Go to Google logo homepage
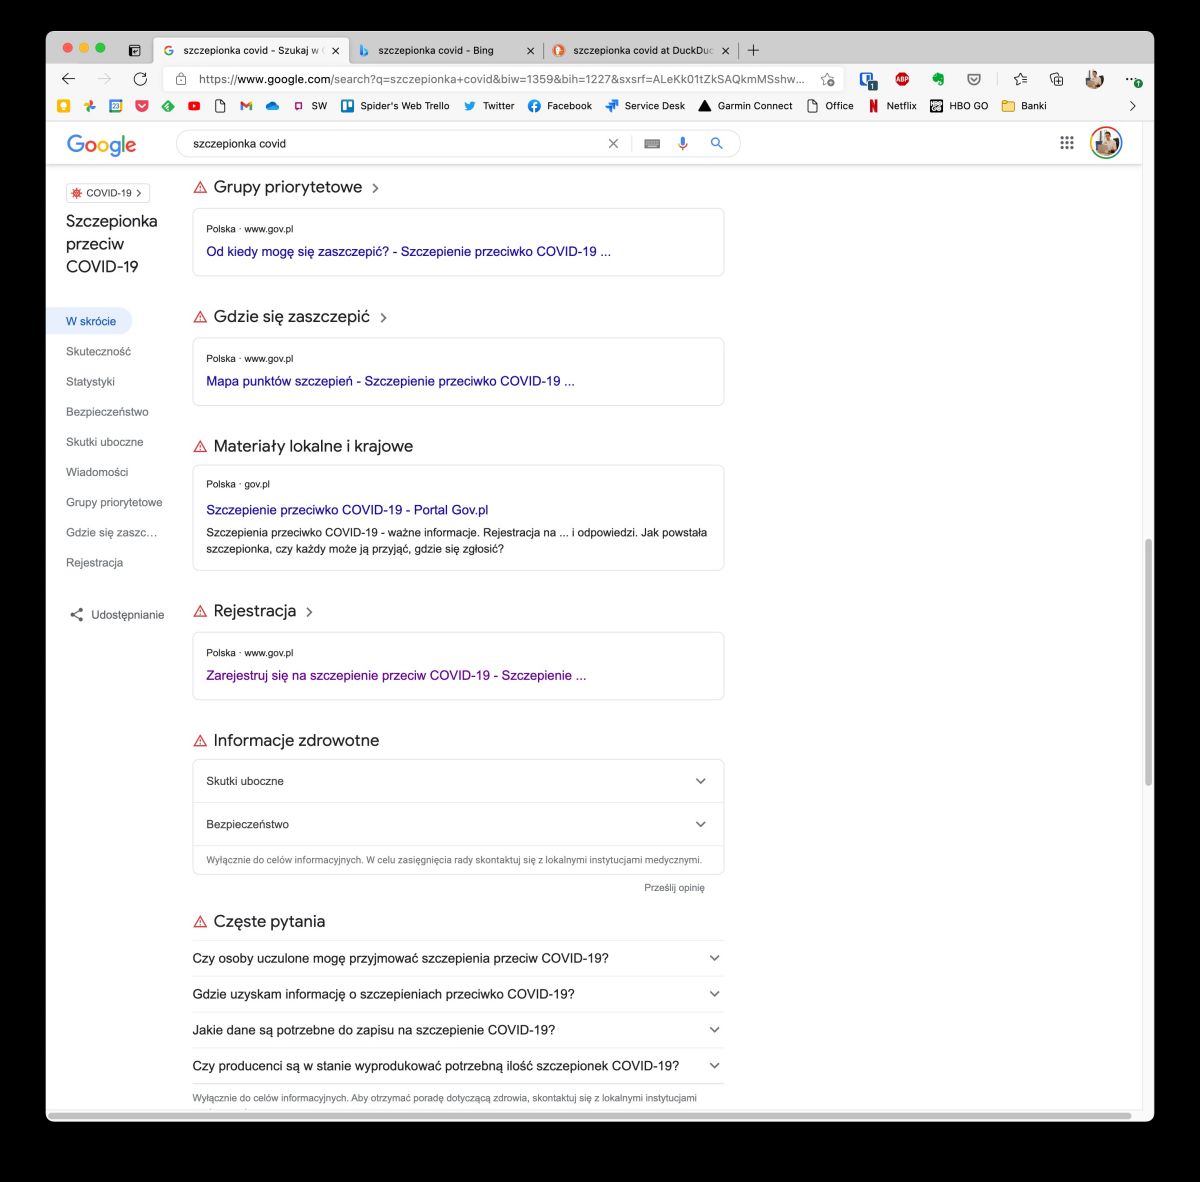Image resolution: width=1200 pixels, height=1182 pixels. pos(101,145)
